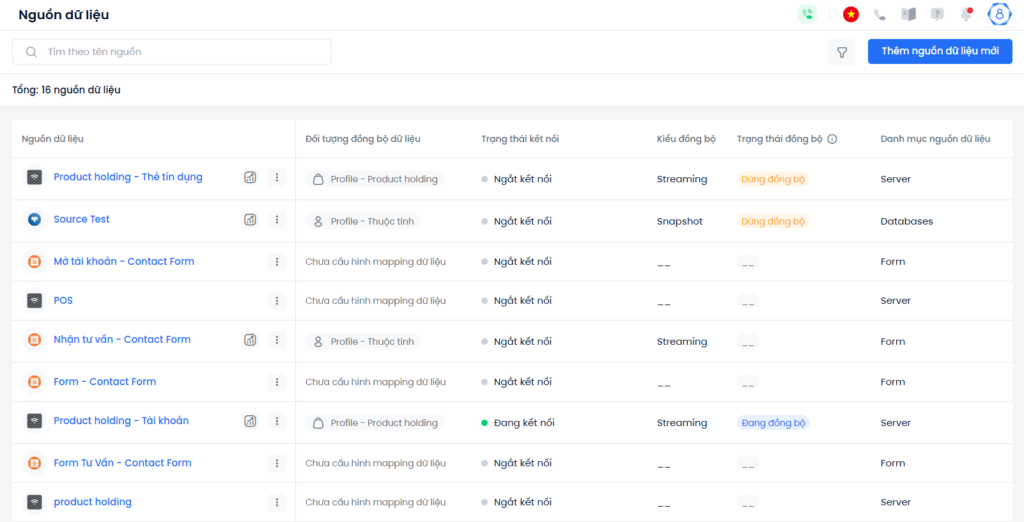1024x522 pixels.
Task: Open Nhận tư vấn - Contact Form link
Action: tap(122, 340)
